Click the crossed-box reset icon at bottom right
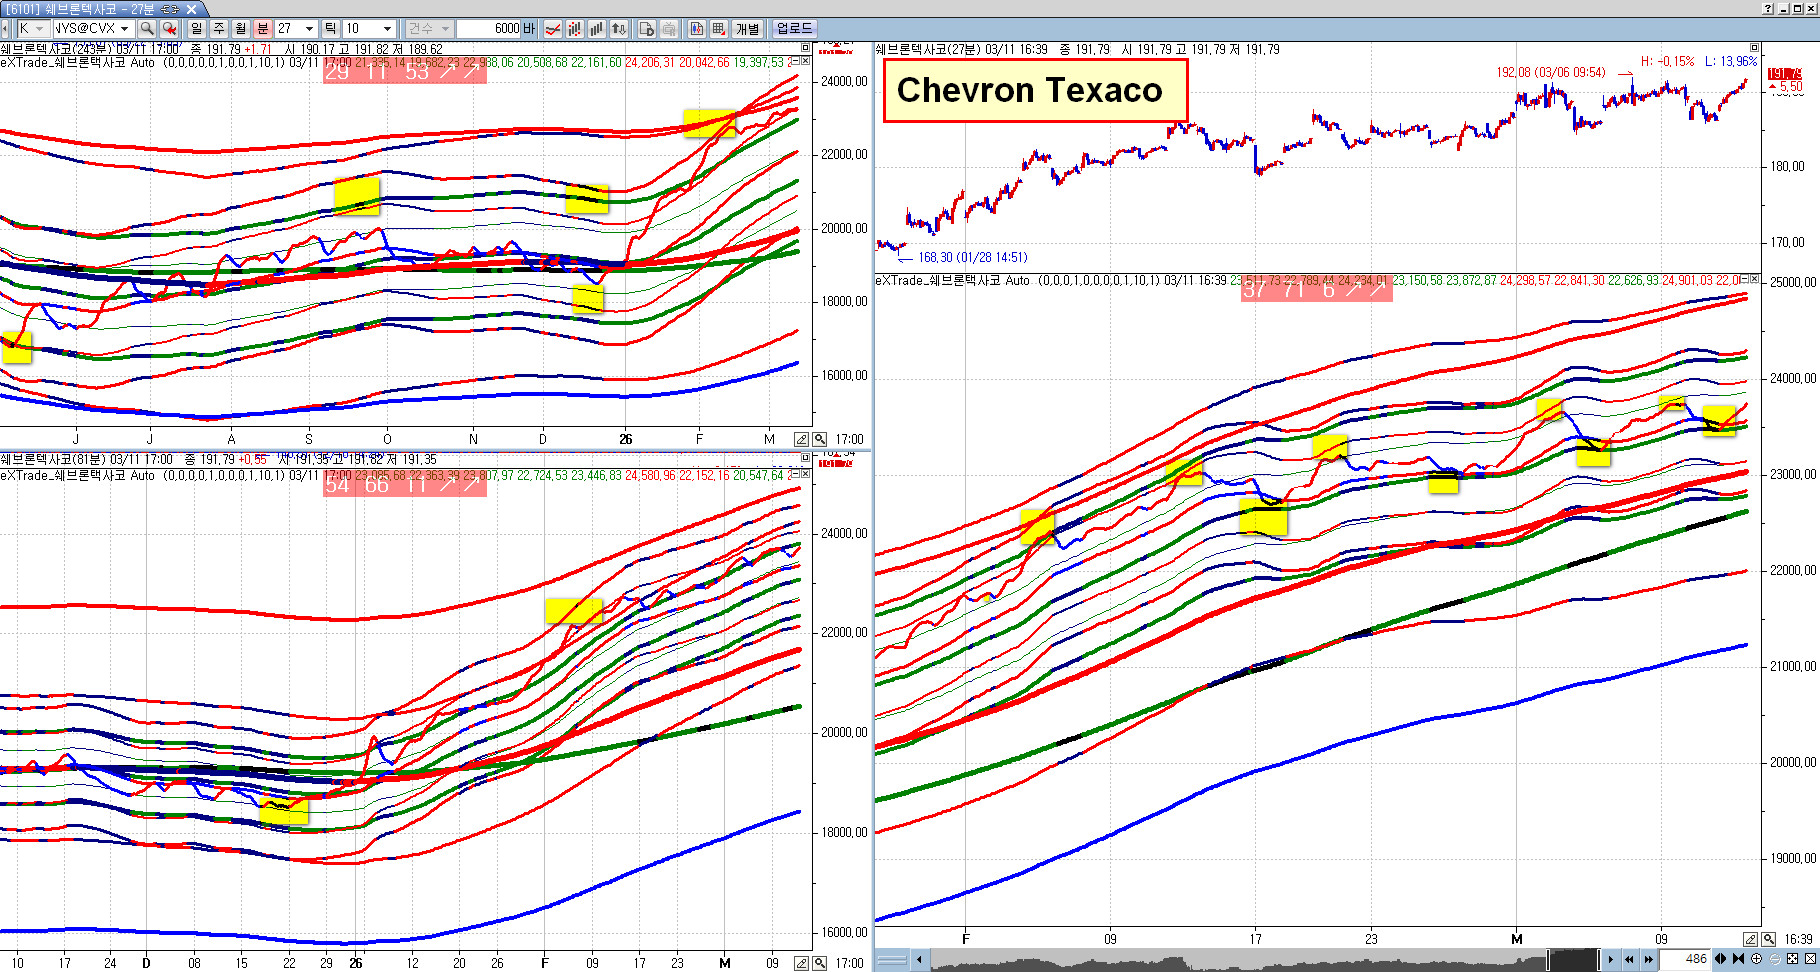The width and height of the screenshot is (1820, 972). pyautogui.click(x=1810, y=959)
